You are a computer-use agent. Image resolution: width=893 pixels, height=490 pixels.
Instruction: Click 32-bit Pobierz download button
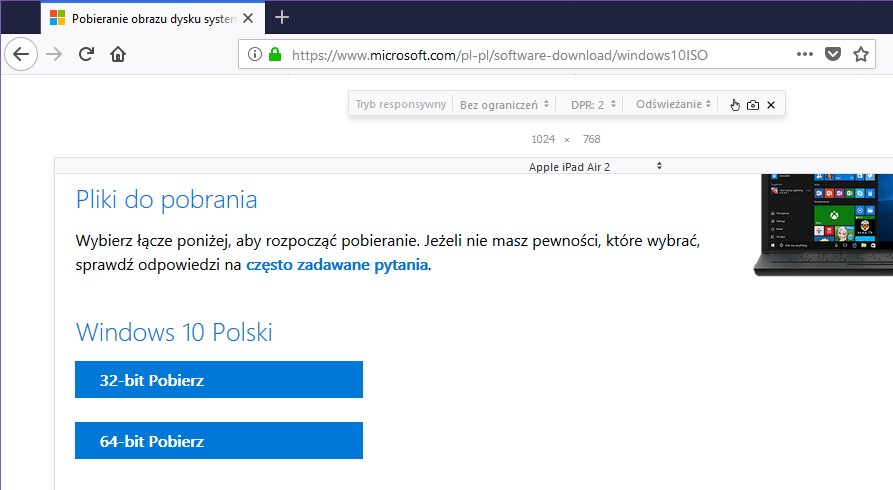(219, 379)
